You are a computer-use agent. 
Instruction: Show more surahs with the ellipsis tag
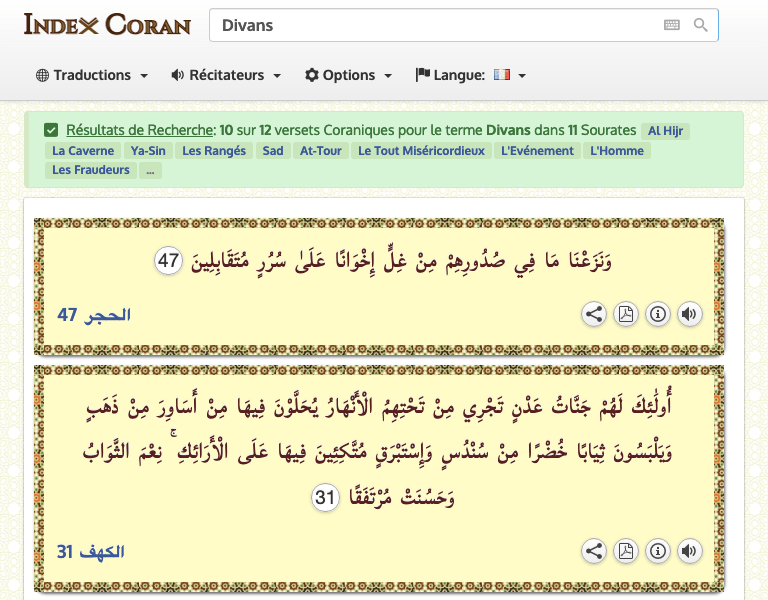click(x=150, y=170)
